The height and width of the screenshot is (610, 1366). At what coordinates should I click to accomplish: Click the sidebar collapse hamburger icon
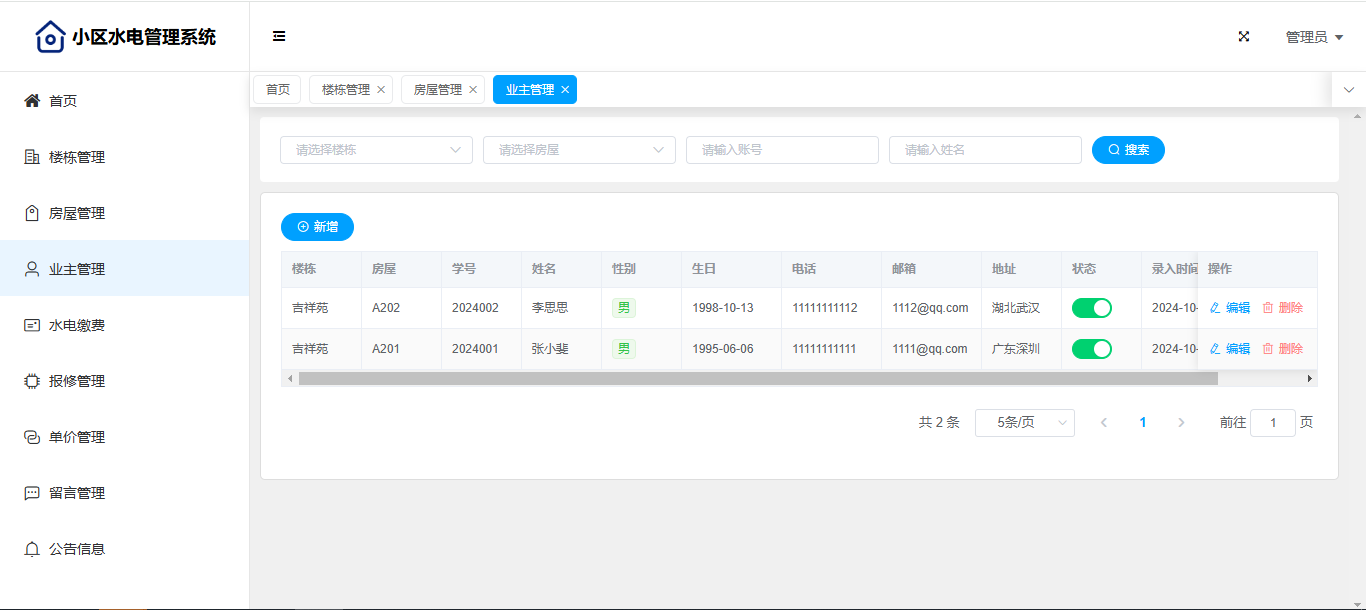tap(279, 36)
